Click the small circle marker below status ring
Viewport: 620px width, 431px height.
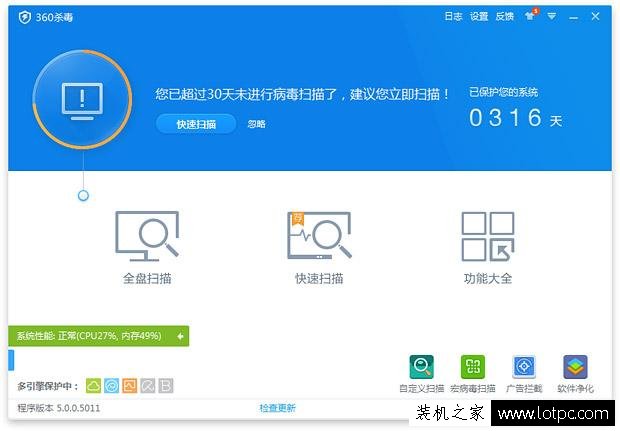tap(83, 195)
